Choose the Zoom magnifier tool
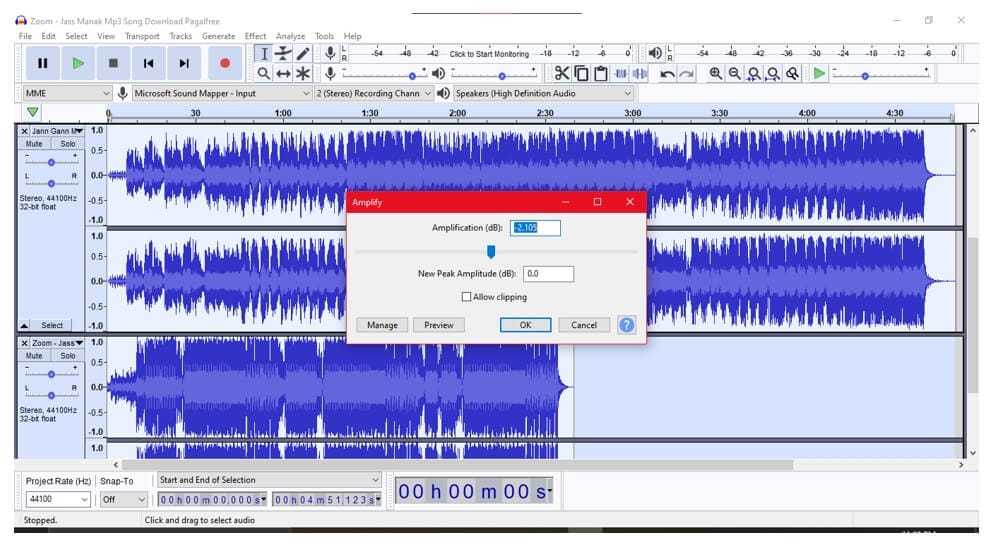This screenshot has width=1001, height=540. pyautogui.click(x=263, y=73)
